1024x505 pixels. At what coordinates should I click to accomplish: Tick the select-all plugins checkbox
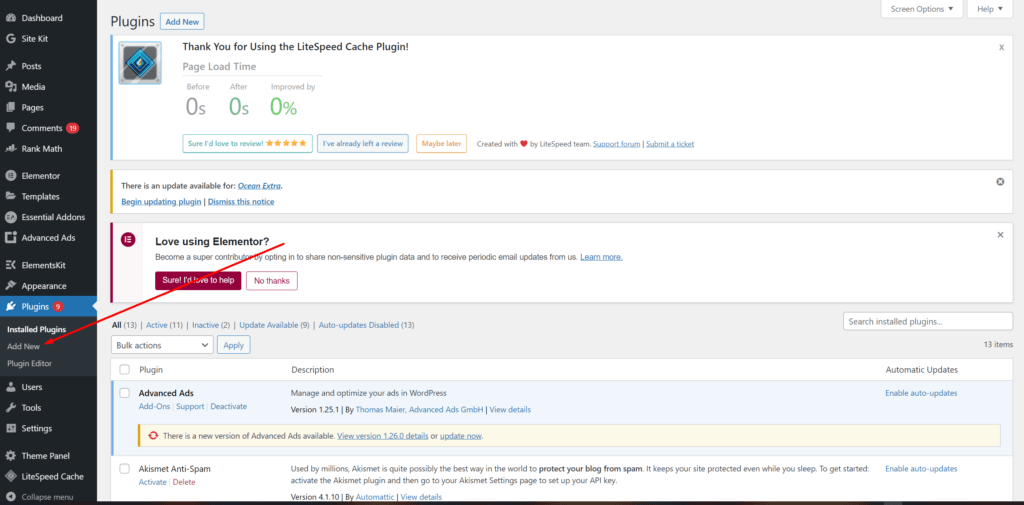coord(125,370)
